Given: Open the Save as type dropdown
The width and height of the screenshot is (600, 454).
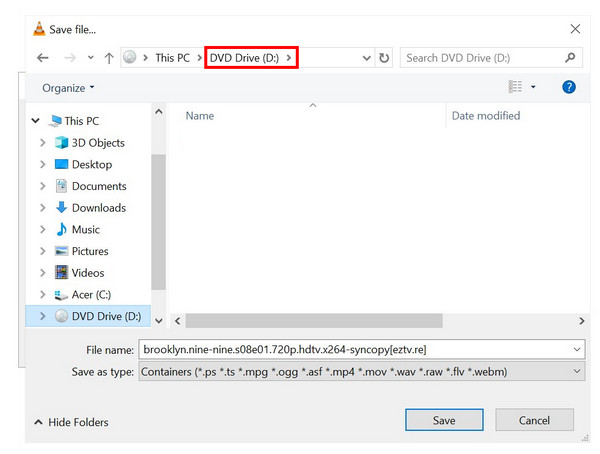Looking at the screenshot, I should [577, 372].
